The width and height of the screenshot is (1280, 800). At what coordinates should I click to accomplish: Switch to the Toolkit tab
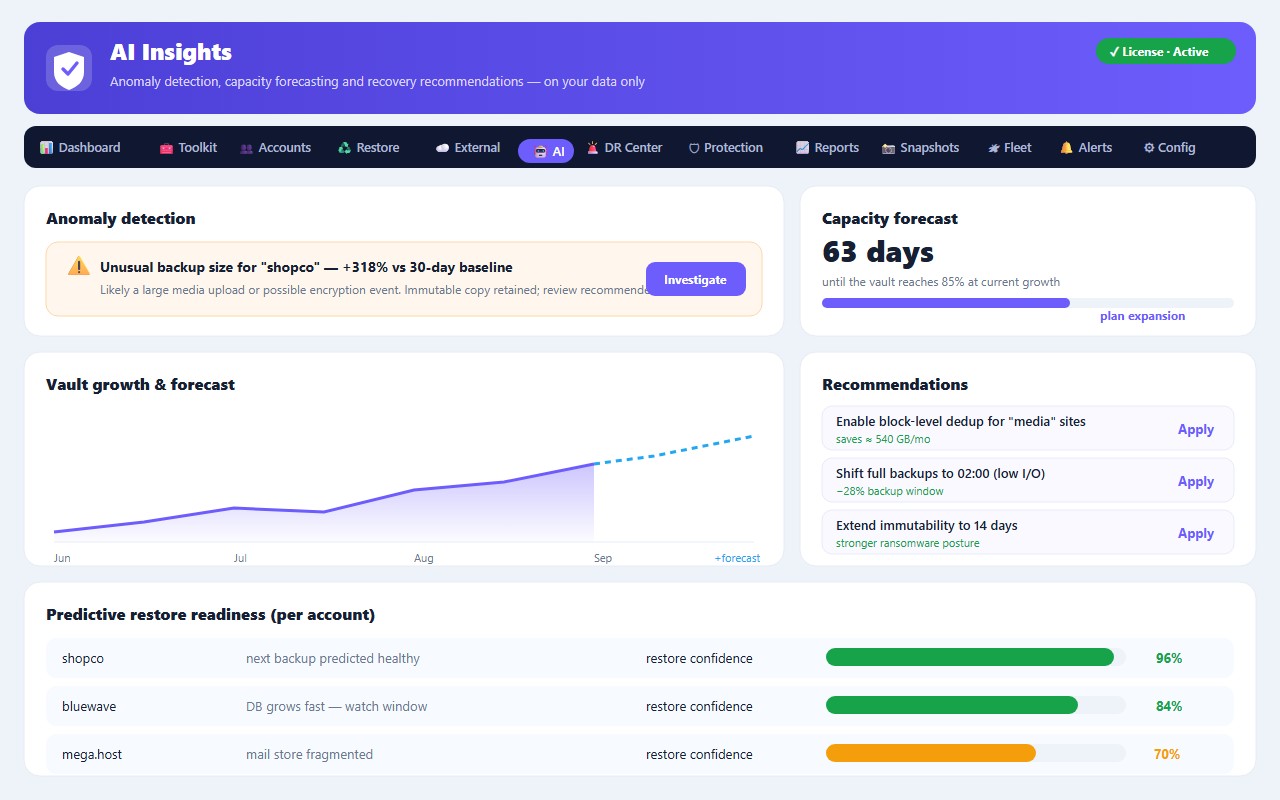188,147
